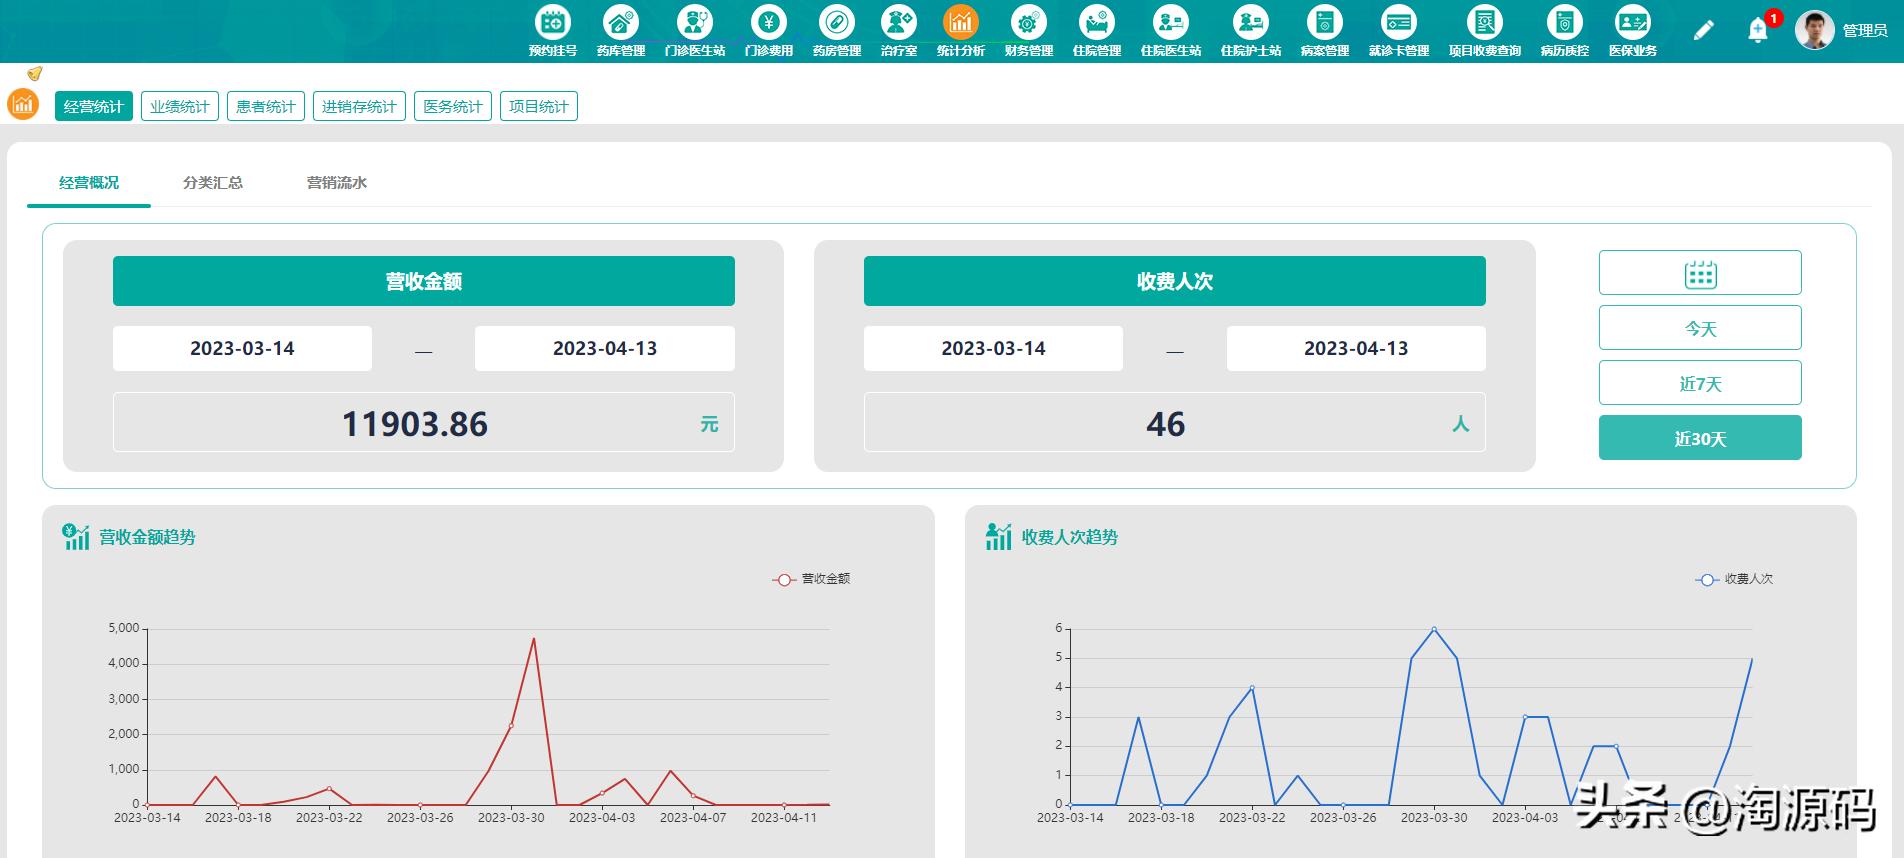Open the 营收金额 end date 2023-04-13 picker
This screenshot has width=1904, height=858.
click(604, 348)
